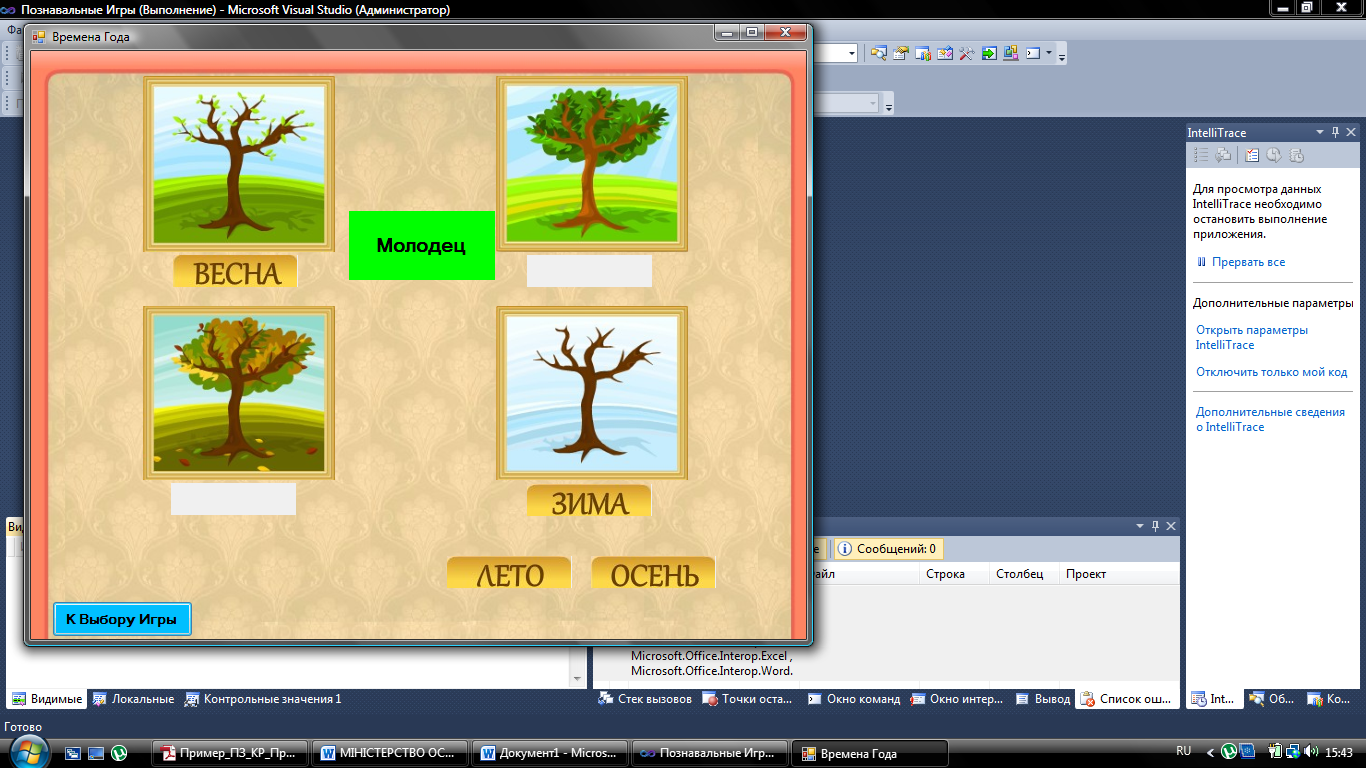Toggle auto-hide pin on Error List panel
The image size is (1366, 768).
[1156, 526]
